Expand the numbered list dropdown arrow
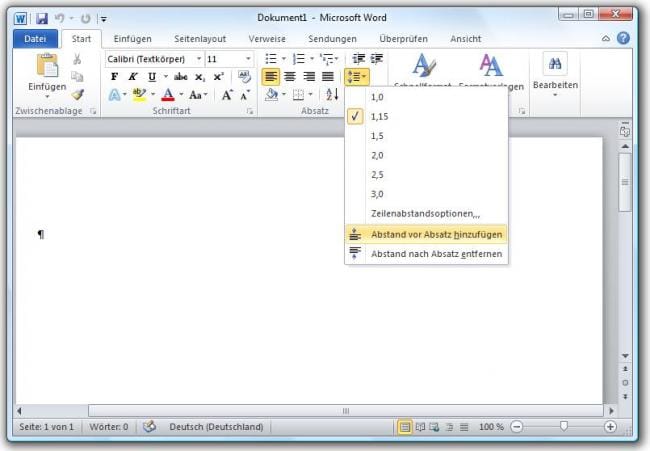 coord(312,59)
